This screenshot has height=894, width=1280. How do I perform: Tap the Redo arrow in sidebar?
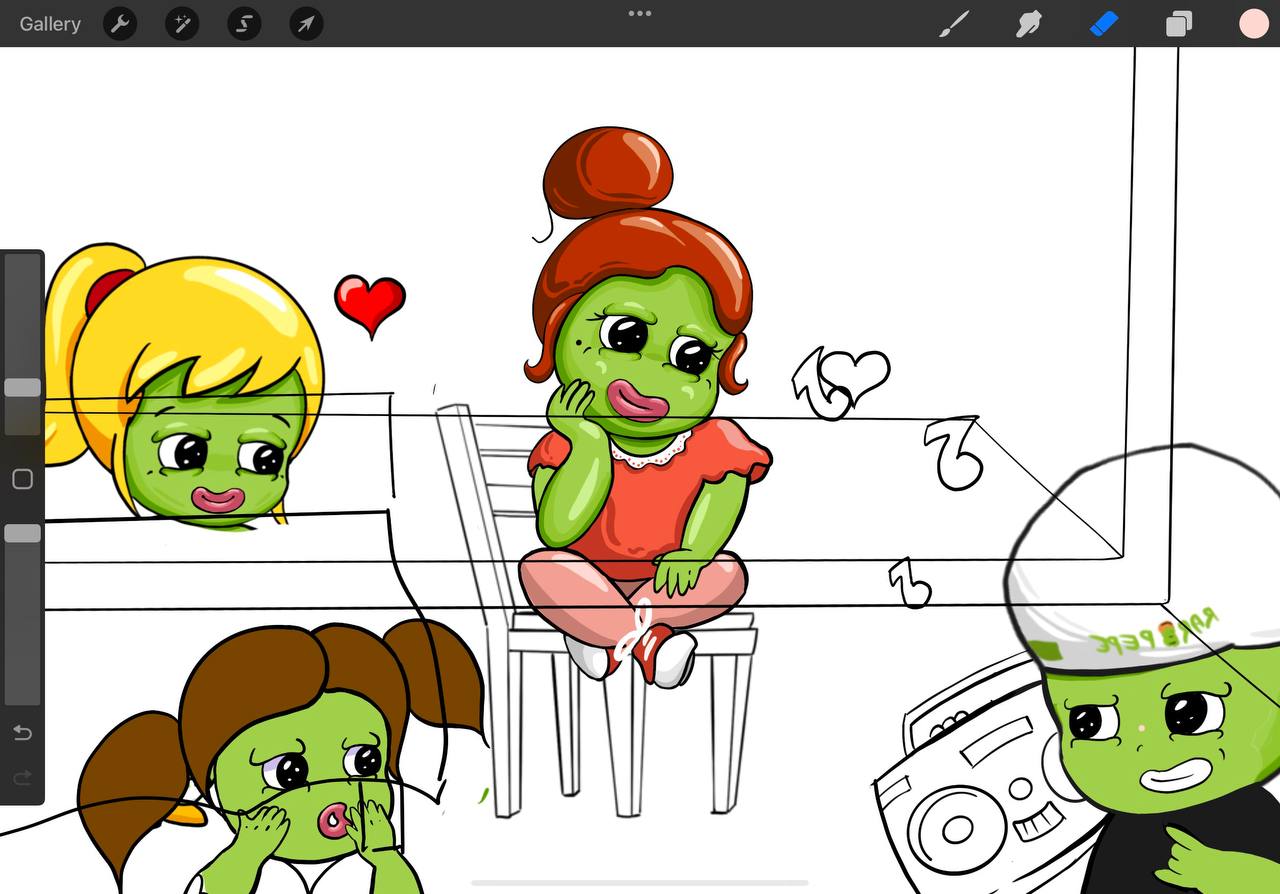(x=22, y=777)
